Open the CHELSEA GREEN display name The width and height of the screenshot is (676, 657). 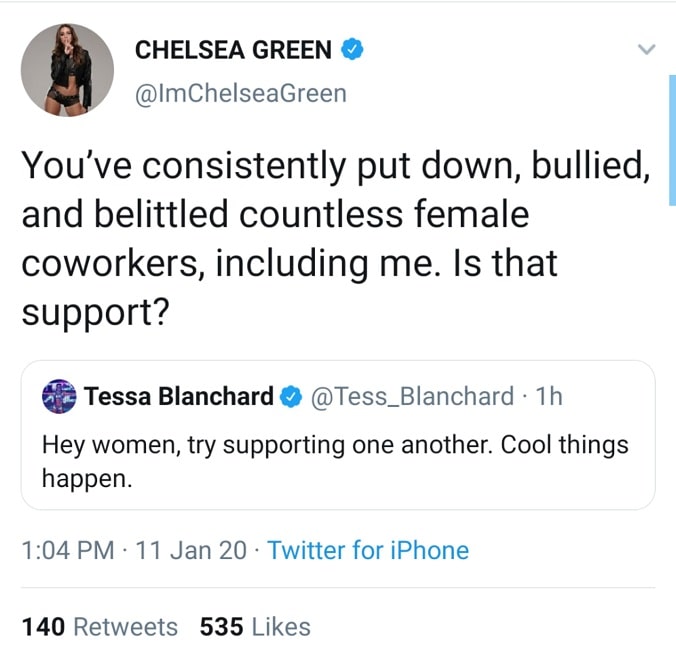[232, 48]
